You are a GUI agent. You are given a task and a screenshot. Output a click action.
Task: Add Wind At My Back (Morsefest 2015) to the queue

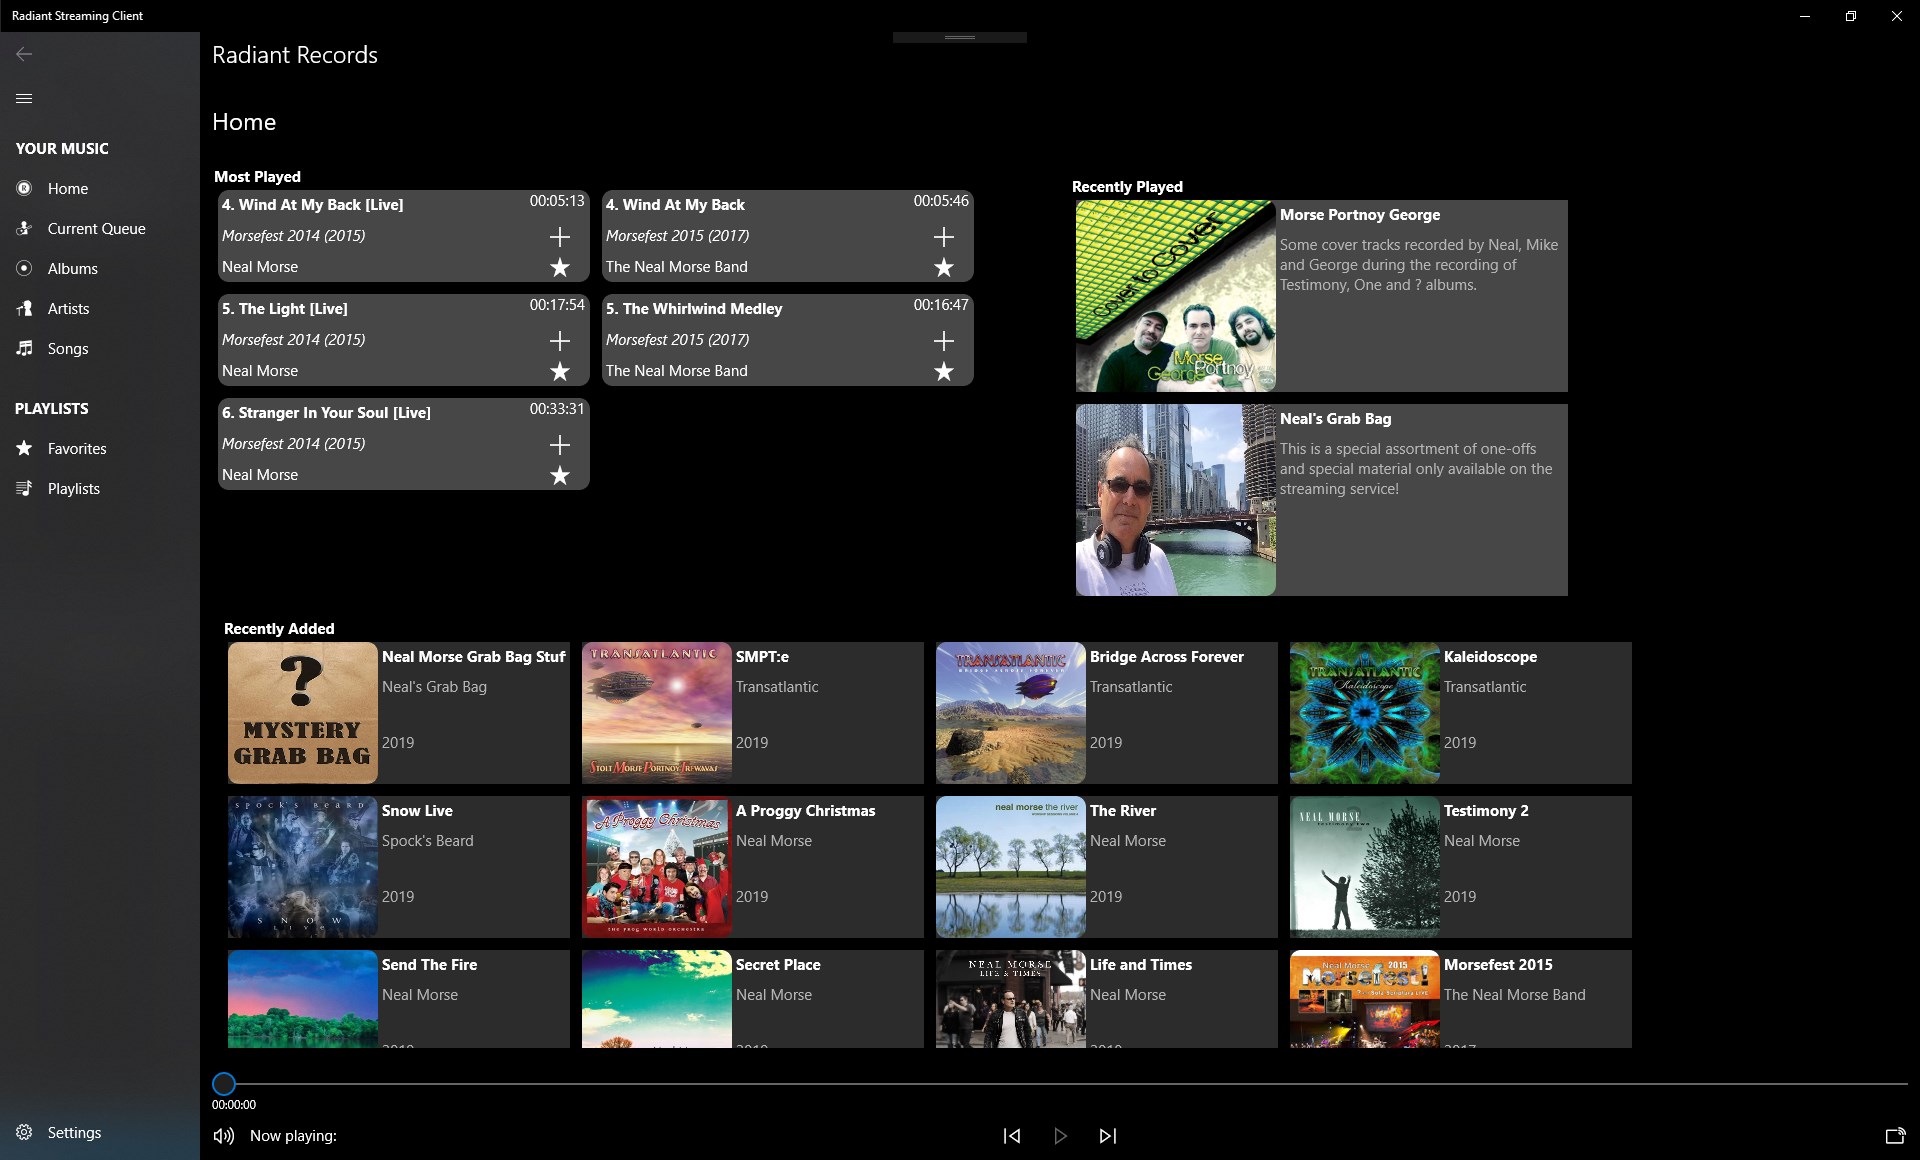[943, 237]
